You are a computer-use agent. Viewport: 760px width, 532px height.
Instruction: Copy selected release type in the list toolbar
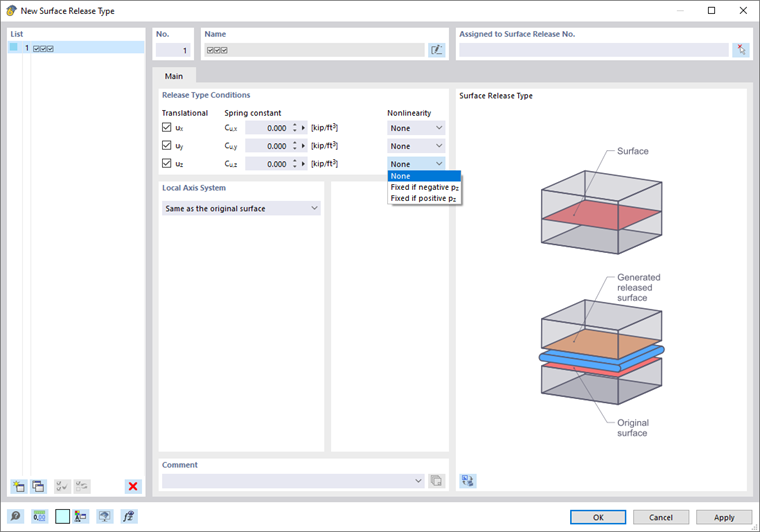coord(38,486)
